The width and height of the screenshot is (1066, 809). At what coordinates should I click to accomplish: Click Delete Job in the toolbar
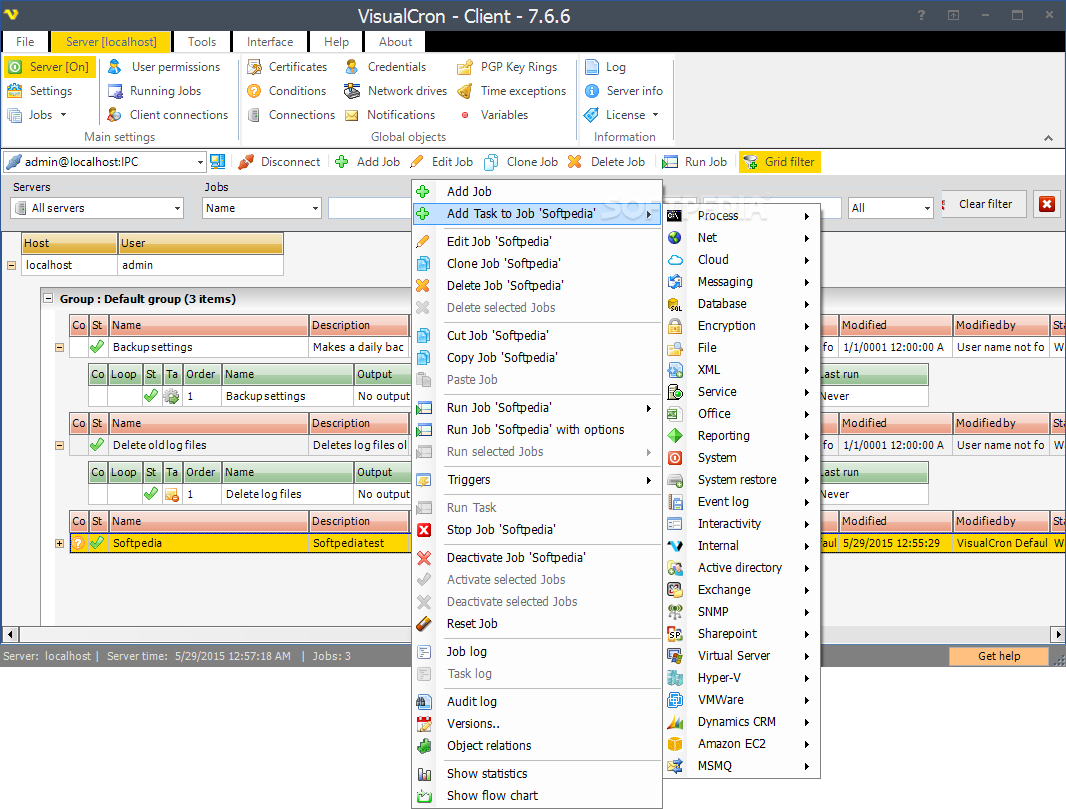(606, 162)
